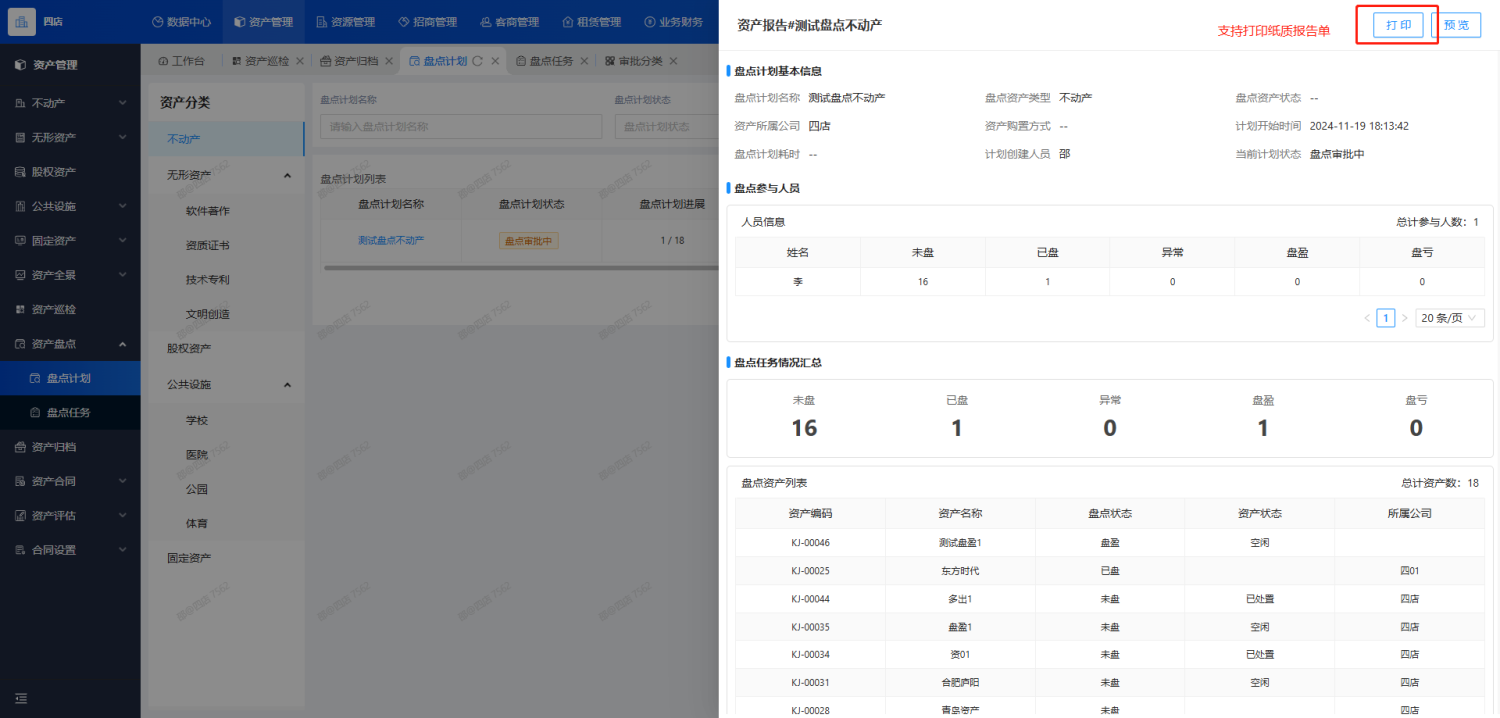
Task: Go to previous page in 人员信息 pagination
Action: click(1367, 318)
